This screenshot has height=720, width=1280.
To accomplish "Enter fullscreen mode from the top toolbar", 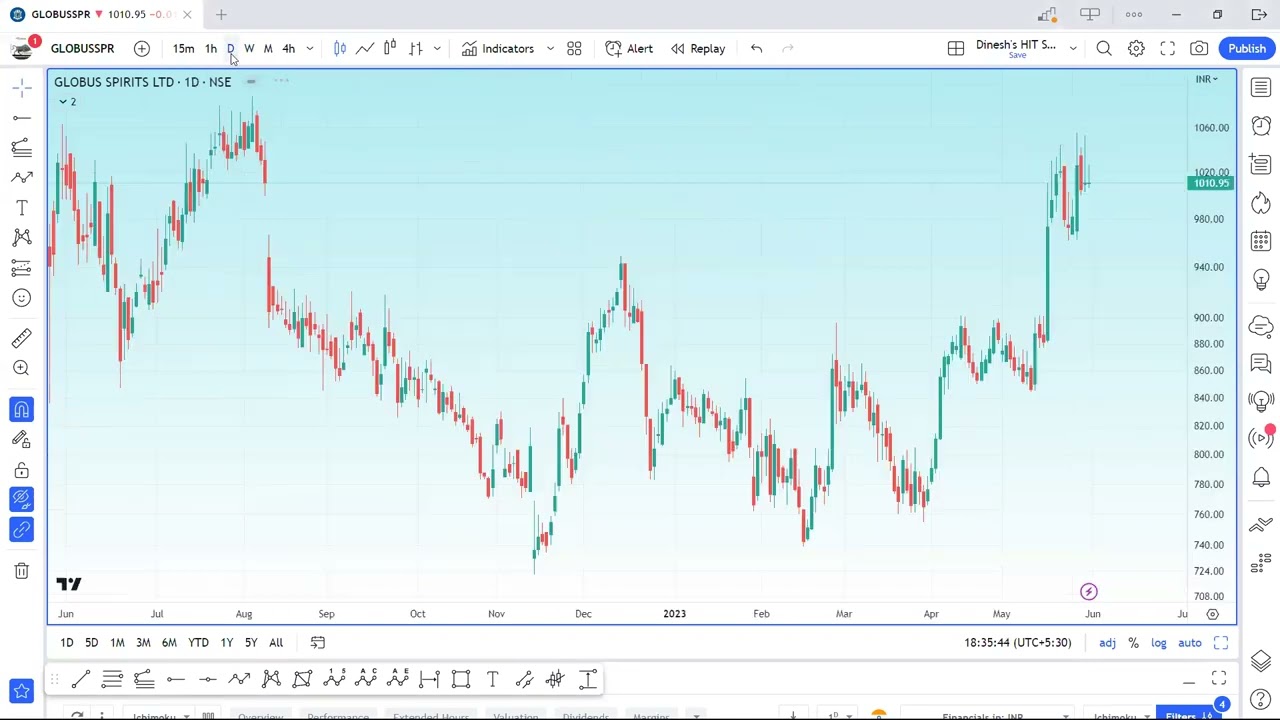I will [1168, 48].
